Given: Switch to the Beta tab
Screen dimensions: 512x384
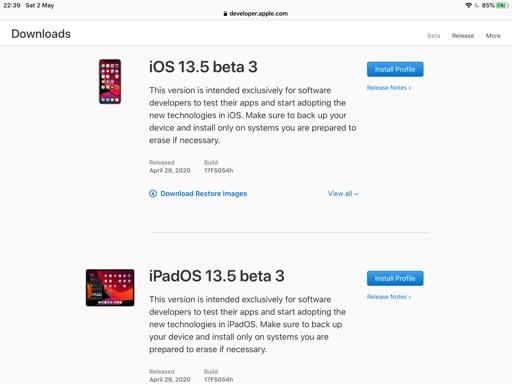Looking at the screenshot, I should tap(434, 36).
